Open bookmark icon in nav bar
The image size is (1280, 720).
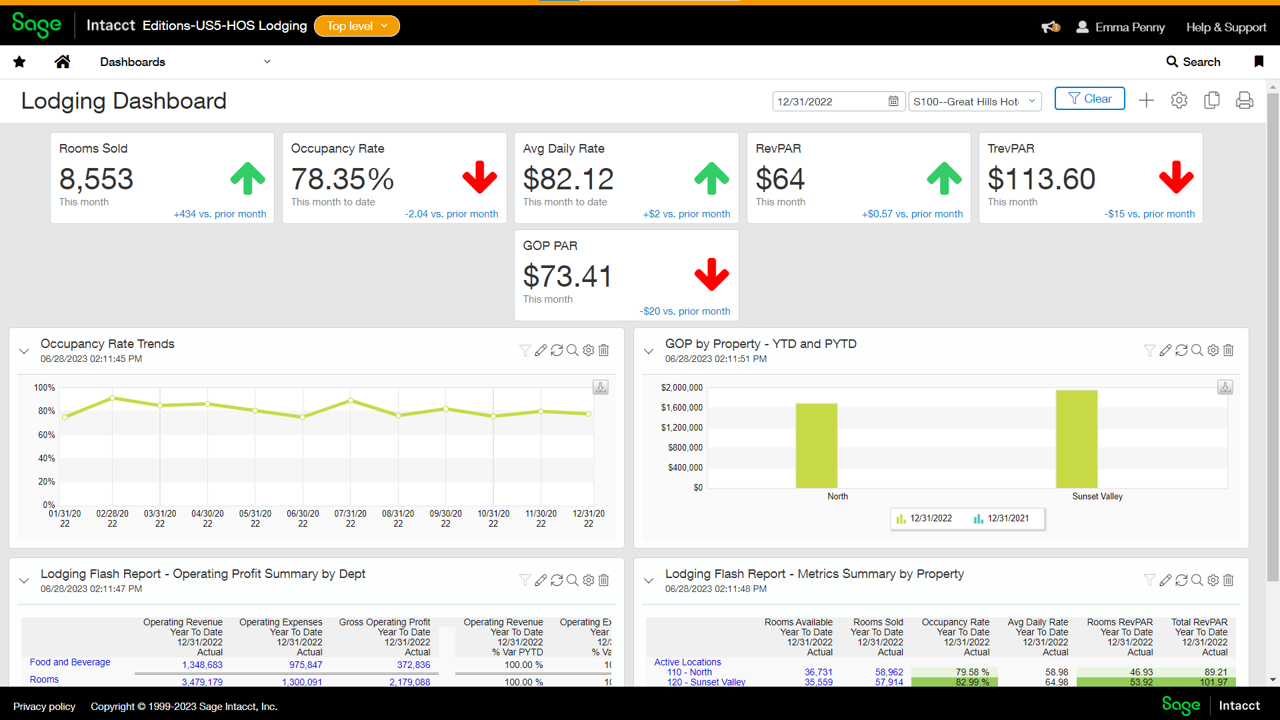pos(1258,62)
